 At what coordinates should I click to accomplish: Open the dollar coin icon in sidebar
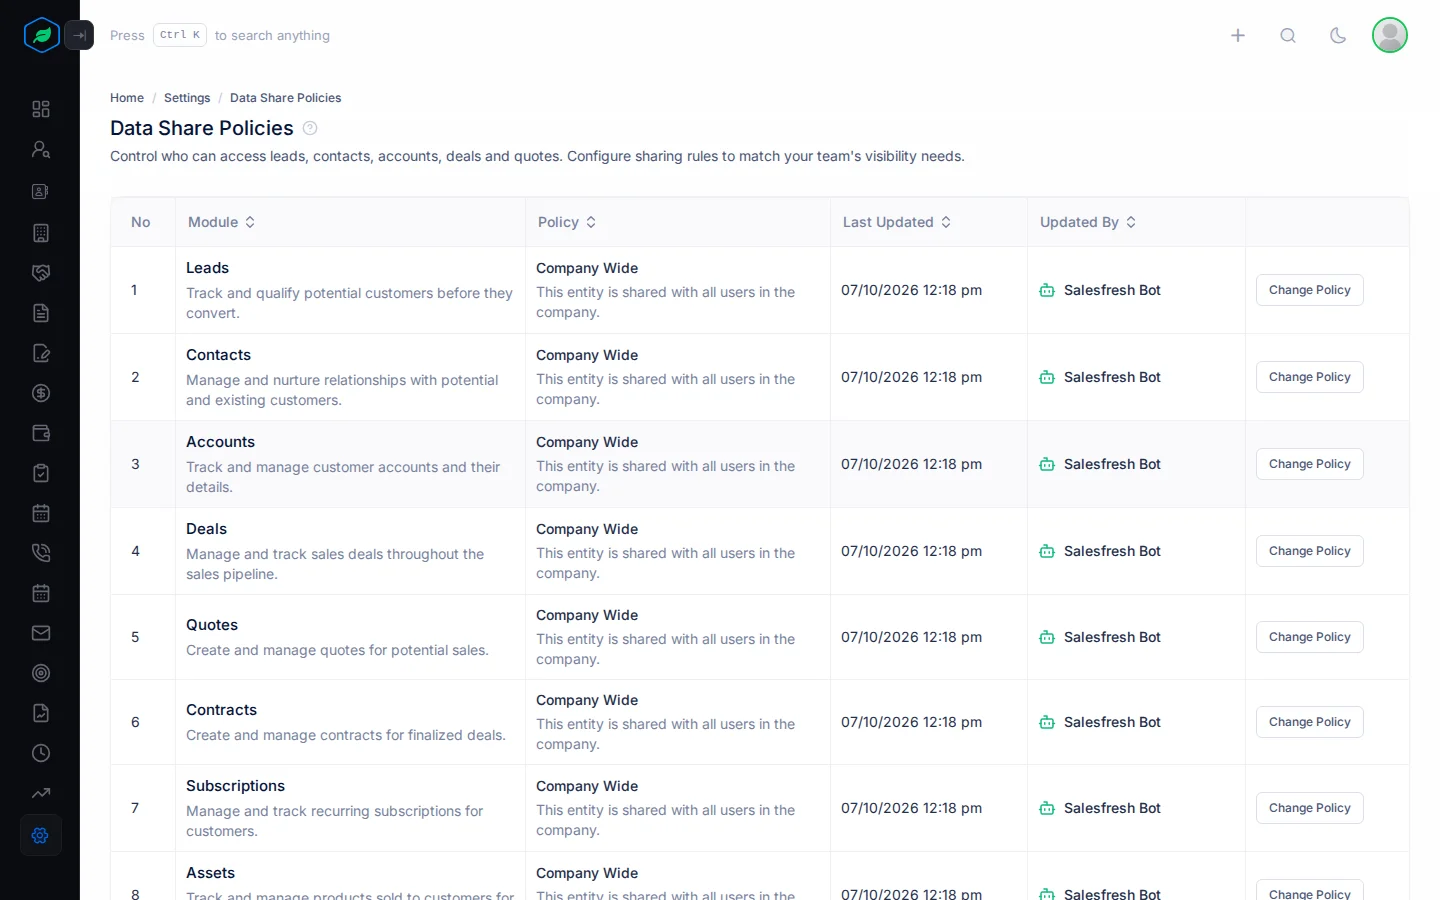tap(41, 393)
